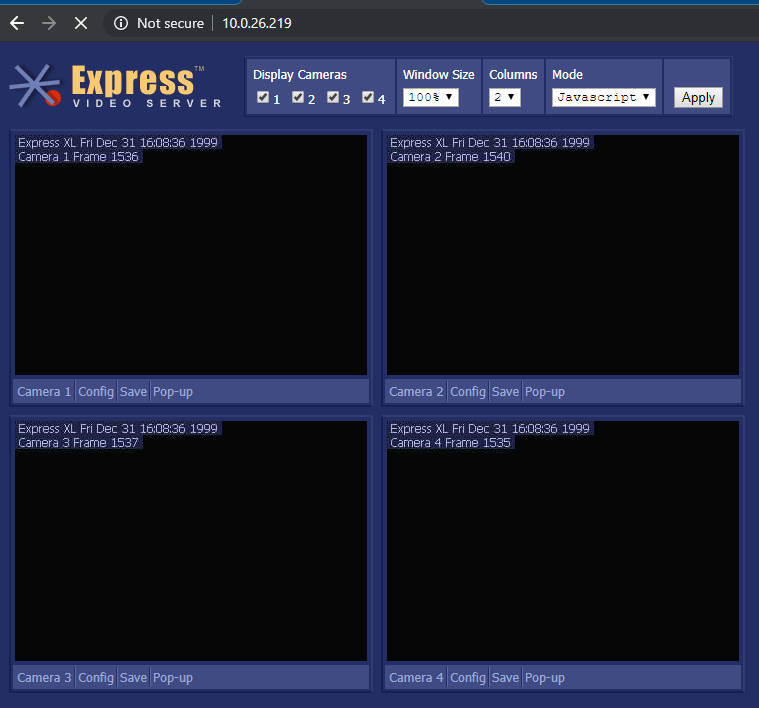Open Config for Camera 3
Screen dimensions: 759x708
[96, 678]
